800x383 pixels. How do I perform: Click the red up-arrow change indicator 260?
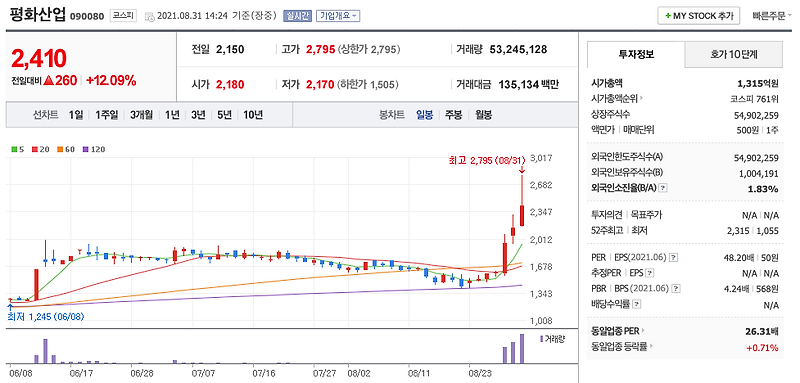click(x=60, y=80)
